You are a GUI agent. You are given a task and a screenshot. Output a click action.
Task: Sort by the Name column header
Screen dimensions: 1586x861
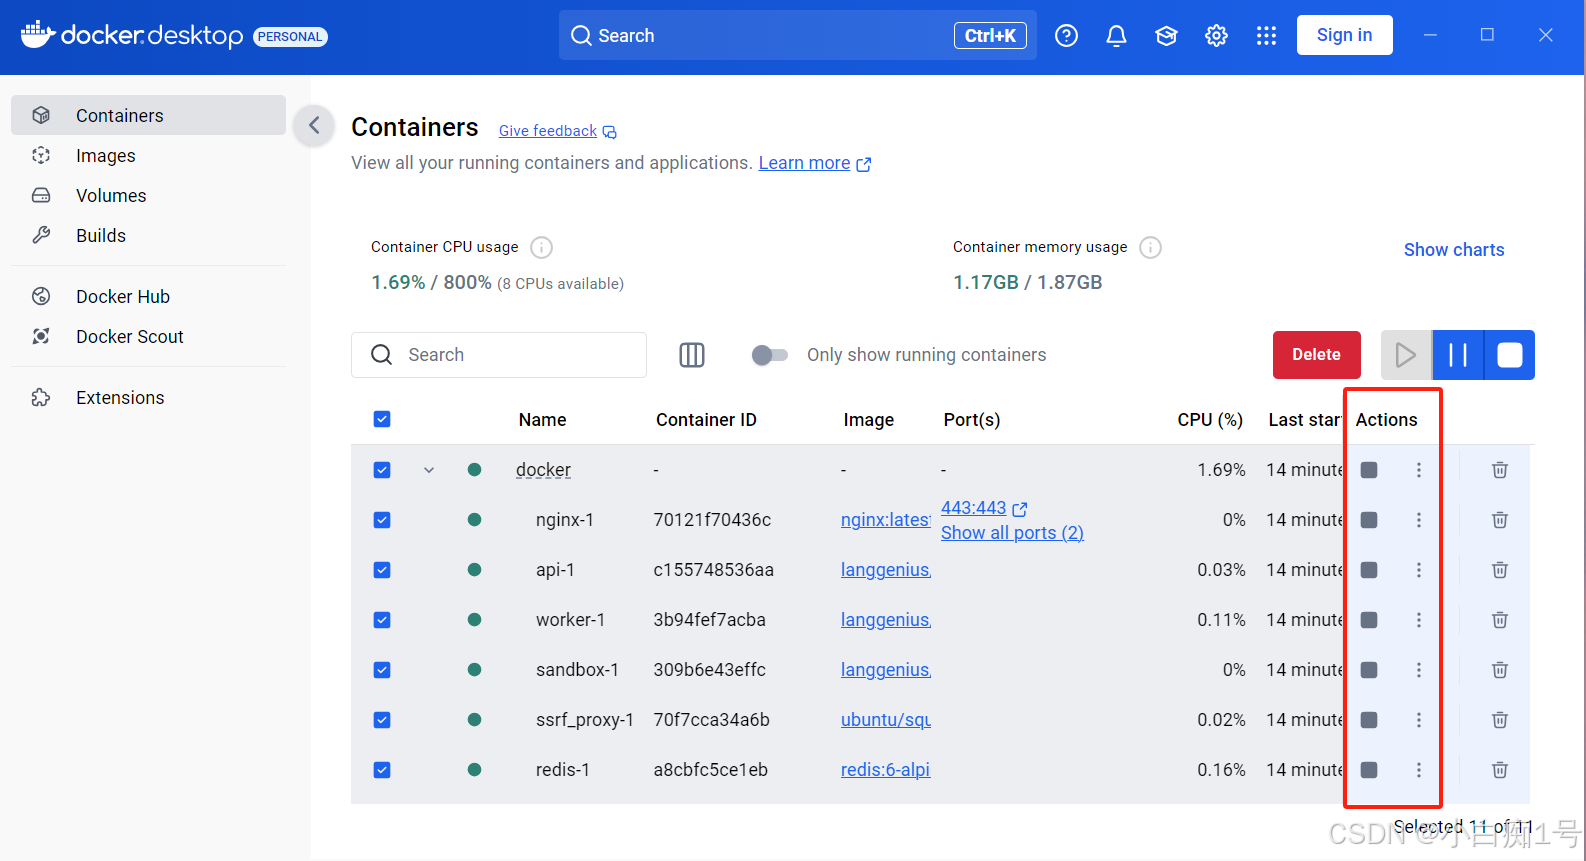pyautogui.click(x=542, y=420)
